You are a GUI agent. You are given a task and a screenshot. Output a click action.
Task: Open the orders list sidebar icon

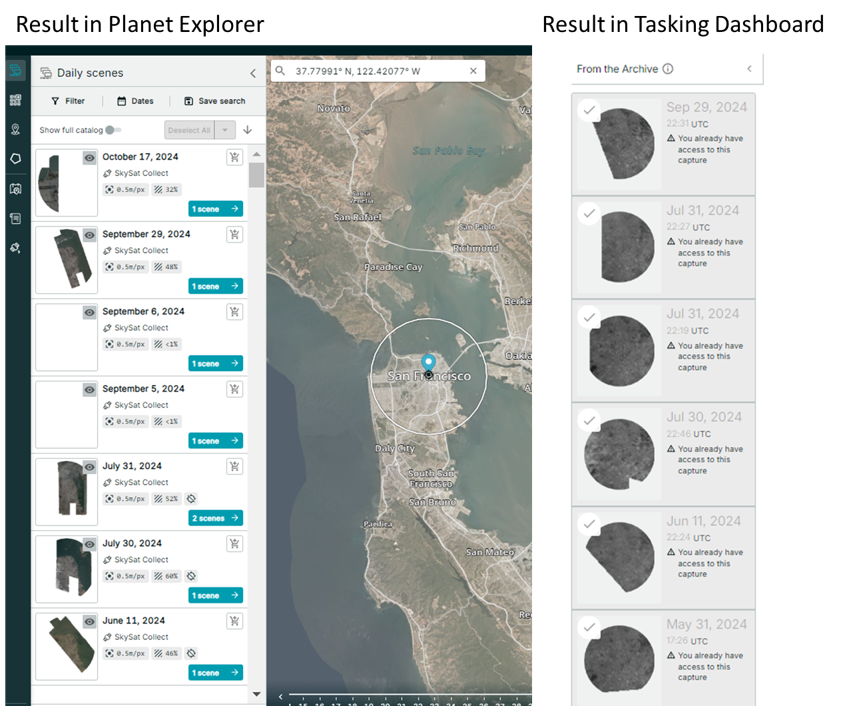coord(15,218)
